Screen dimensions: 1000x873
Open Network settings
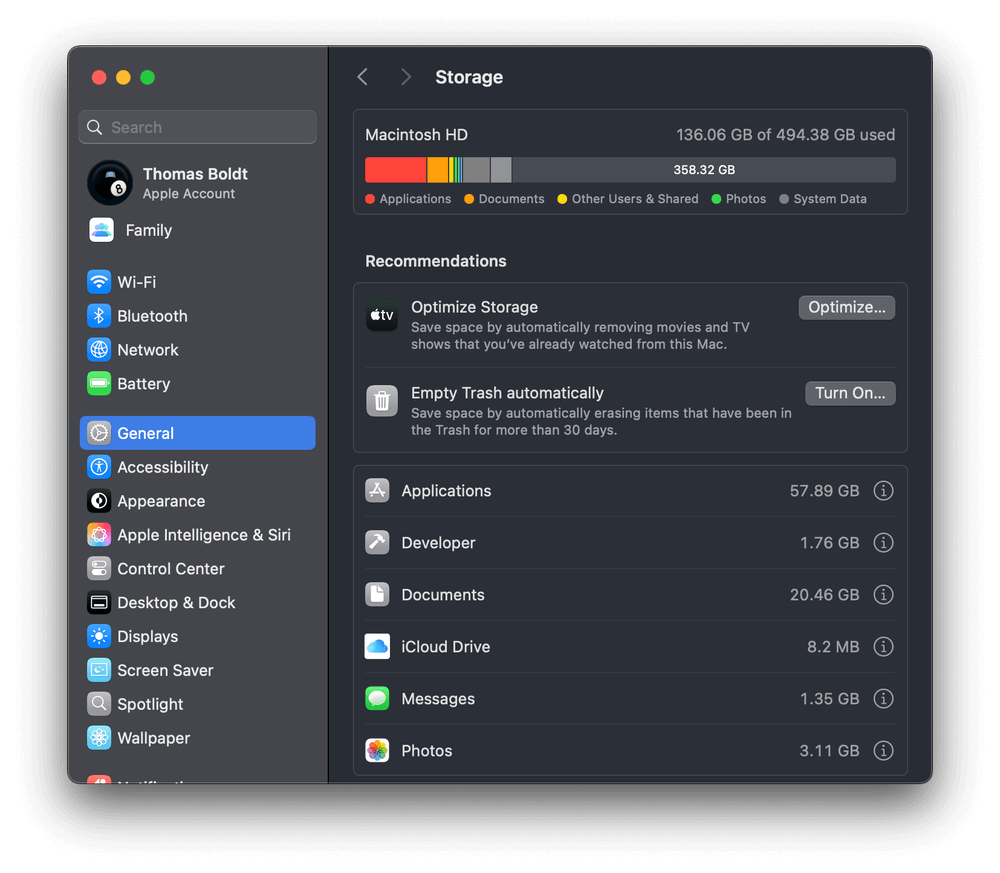click(x=198, y=349)
